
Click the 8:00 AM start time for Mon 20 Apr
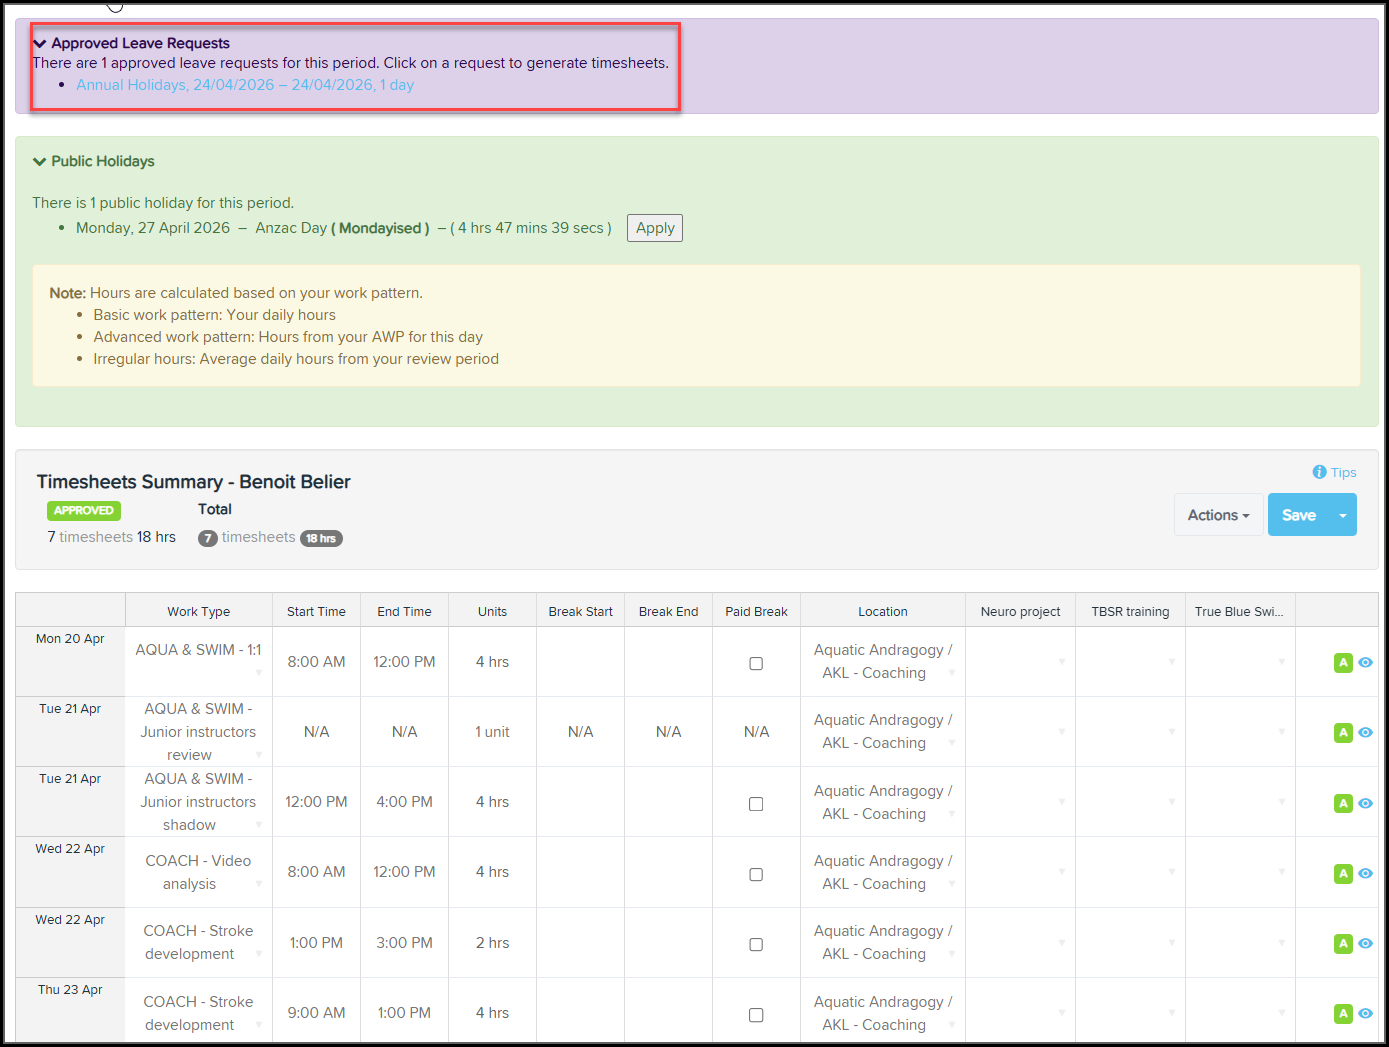tap(316, 662)
